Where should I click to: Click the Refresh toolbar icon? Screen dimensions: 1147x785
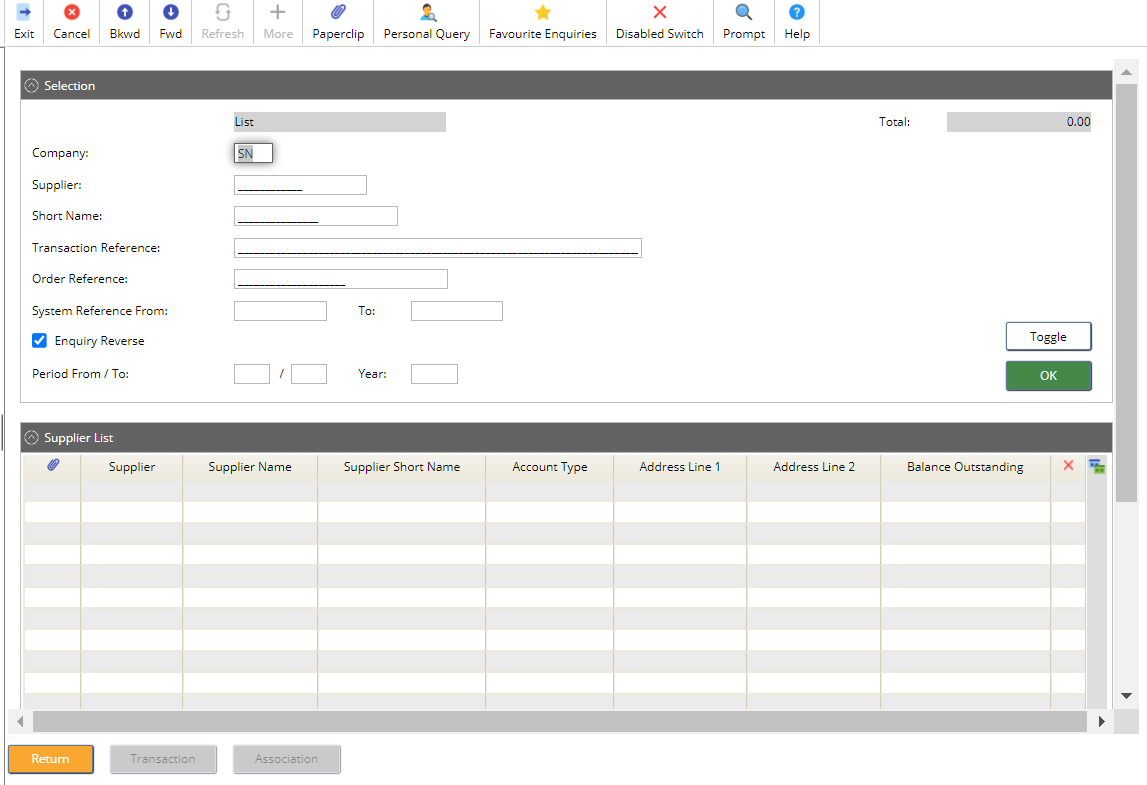point(222,12)
